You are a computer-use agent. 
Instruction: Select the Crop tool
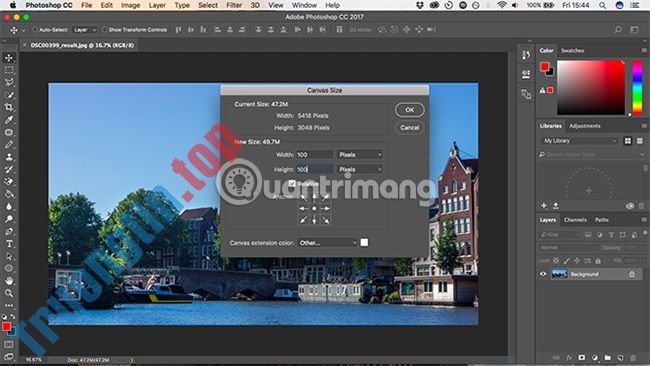[9, 107]
